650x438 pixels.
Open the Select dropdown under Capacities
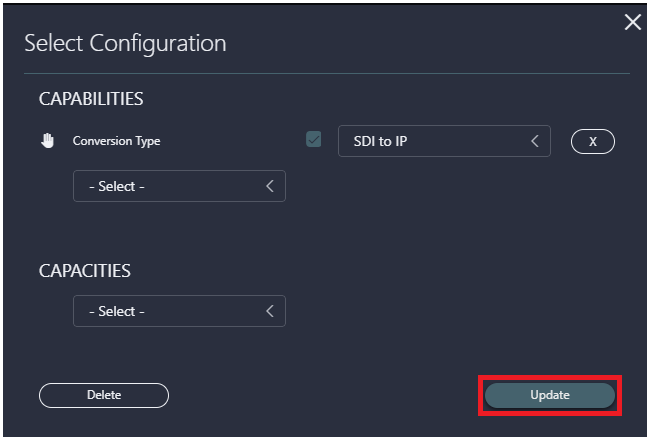pyautogui.click(x=179, y=311)
